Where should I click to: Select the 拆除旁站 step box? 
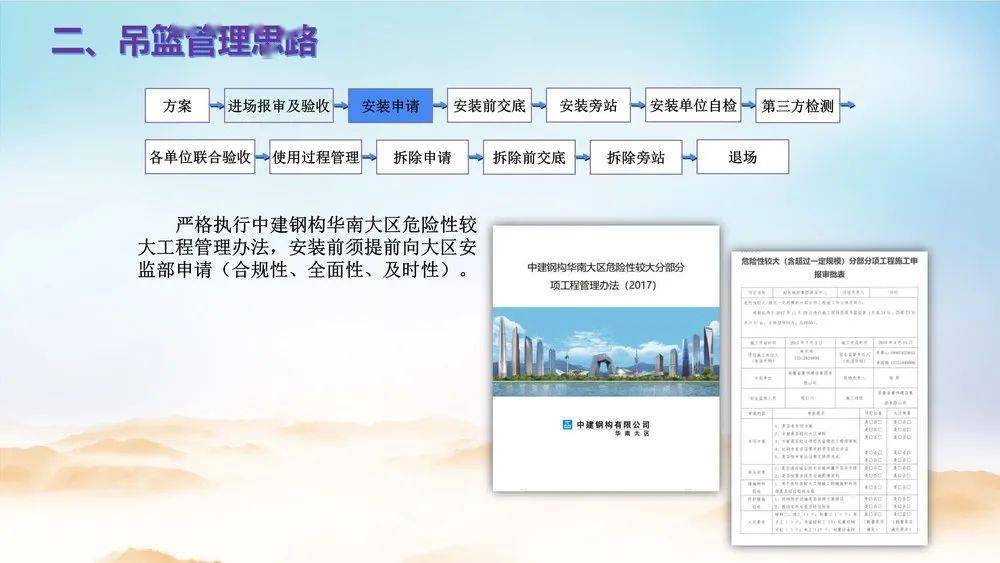point(636,157)
